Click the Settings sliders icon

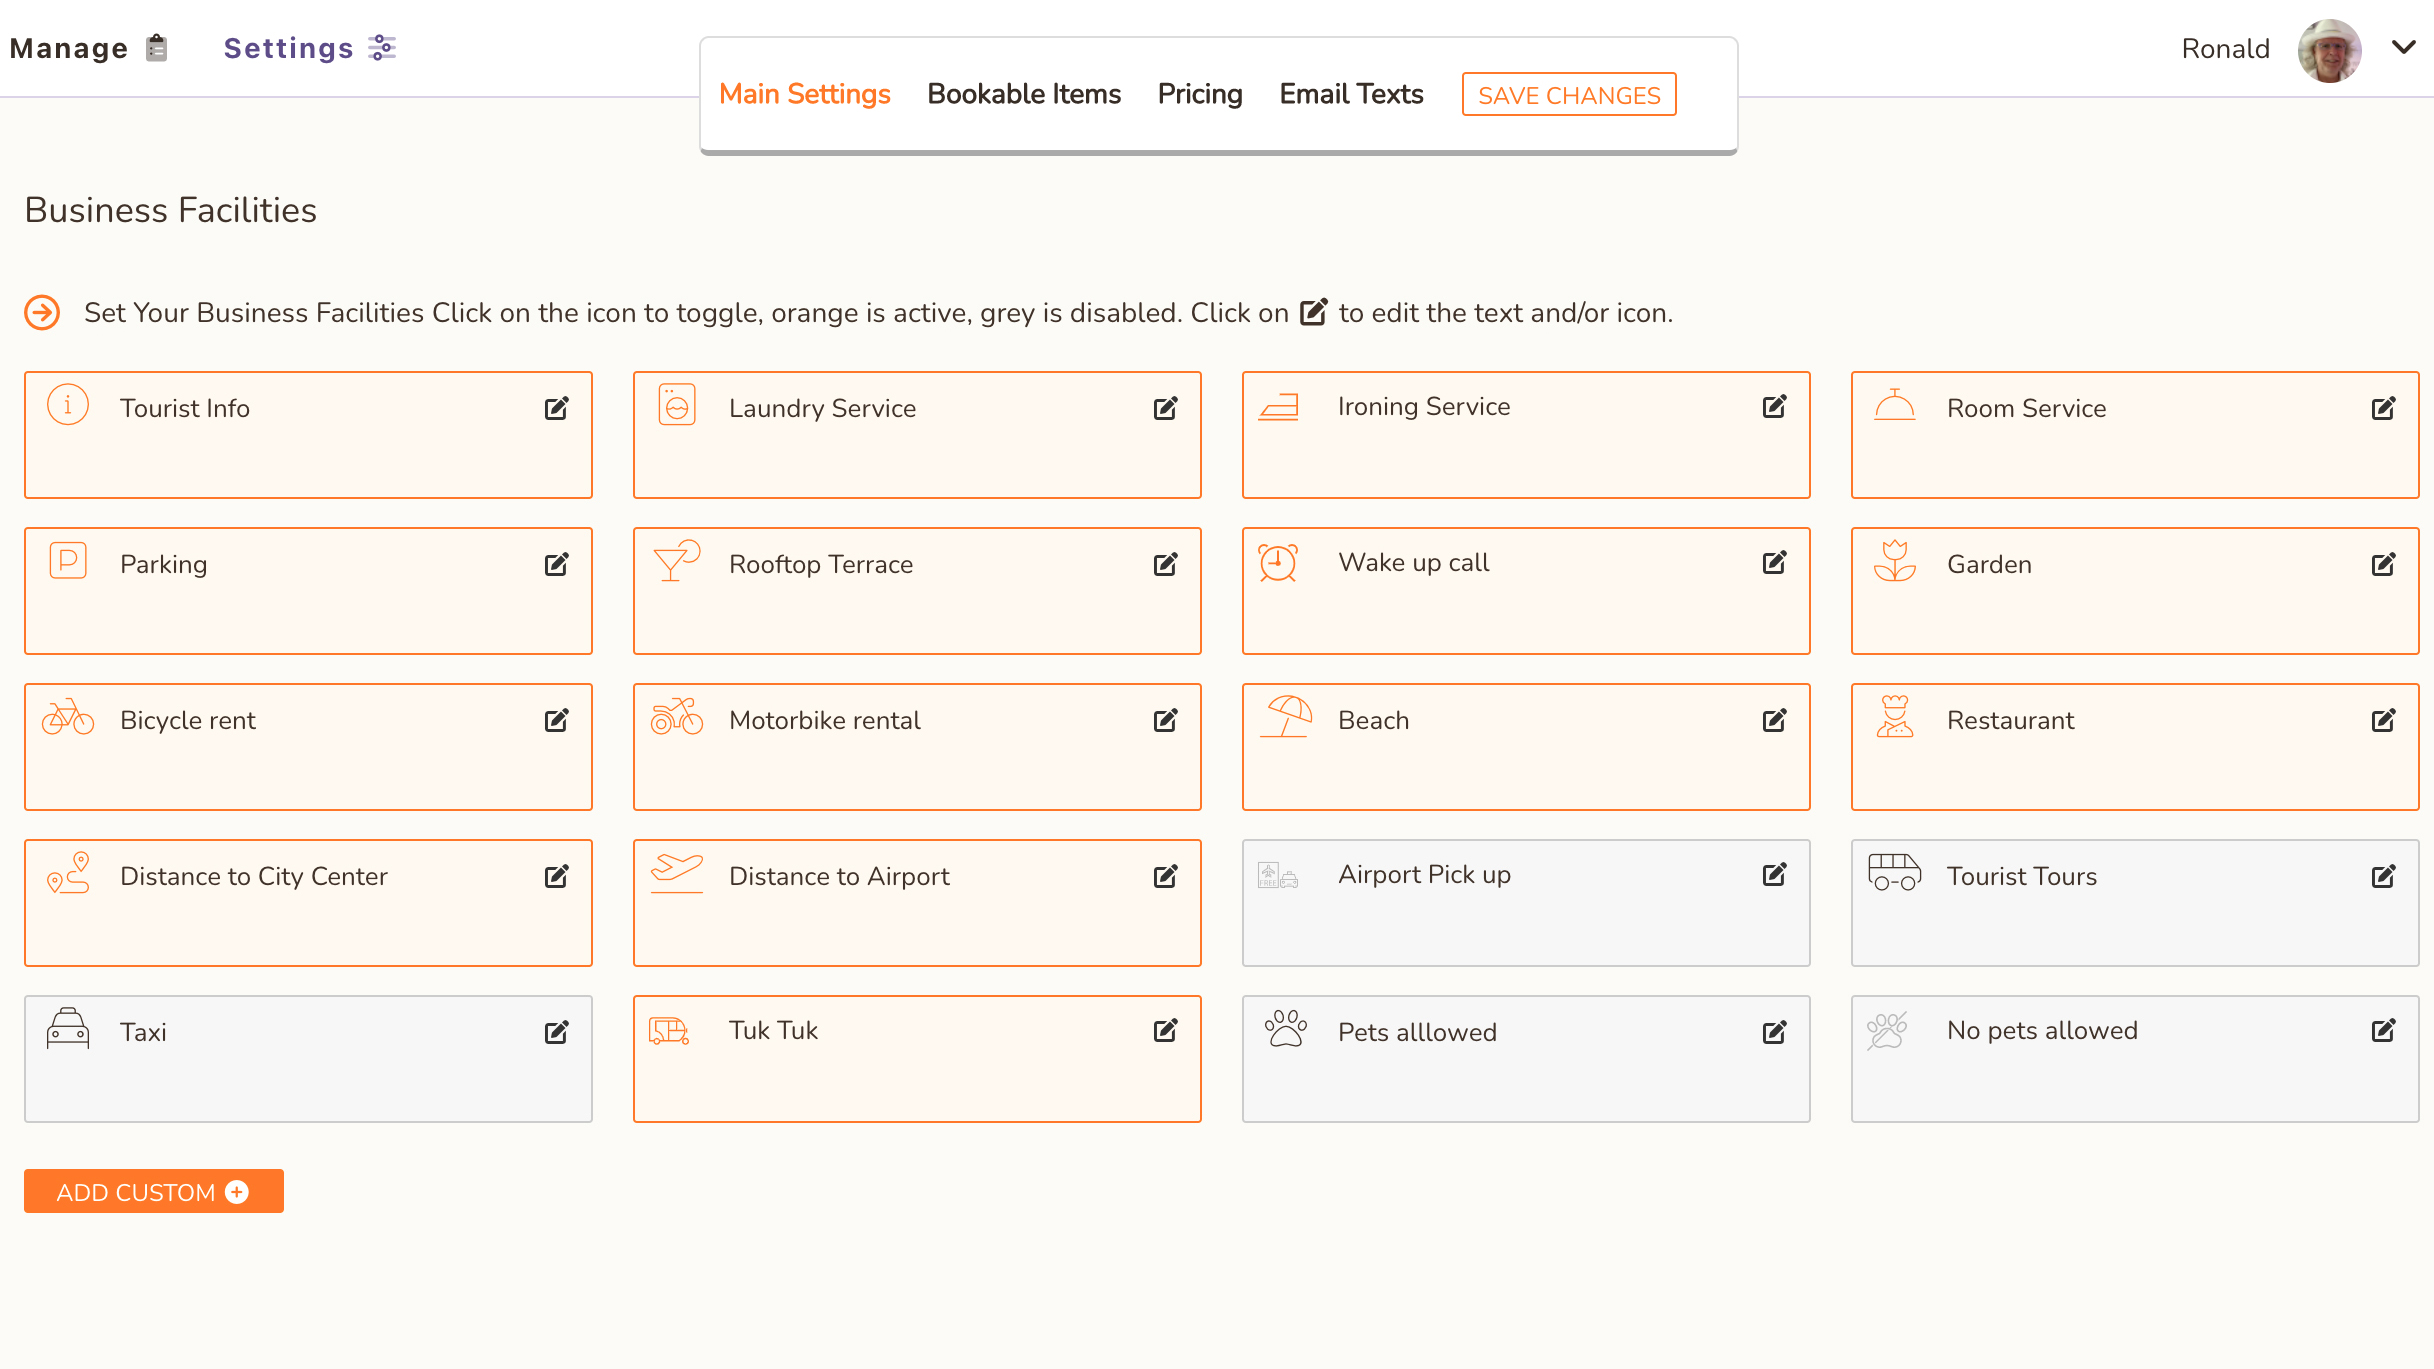pos(382,48)
